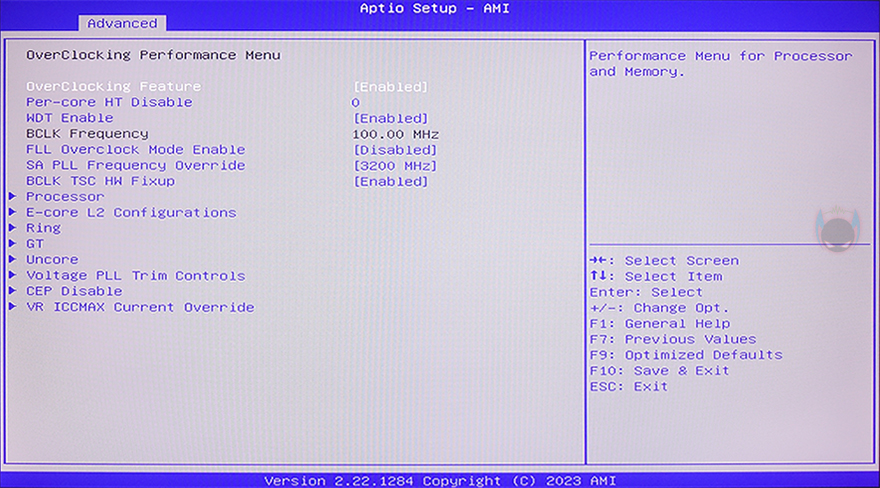
Task: Toggle BCLK TSC HW Fixup [Enabled] value
Action: (x=391, y=182)
